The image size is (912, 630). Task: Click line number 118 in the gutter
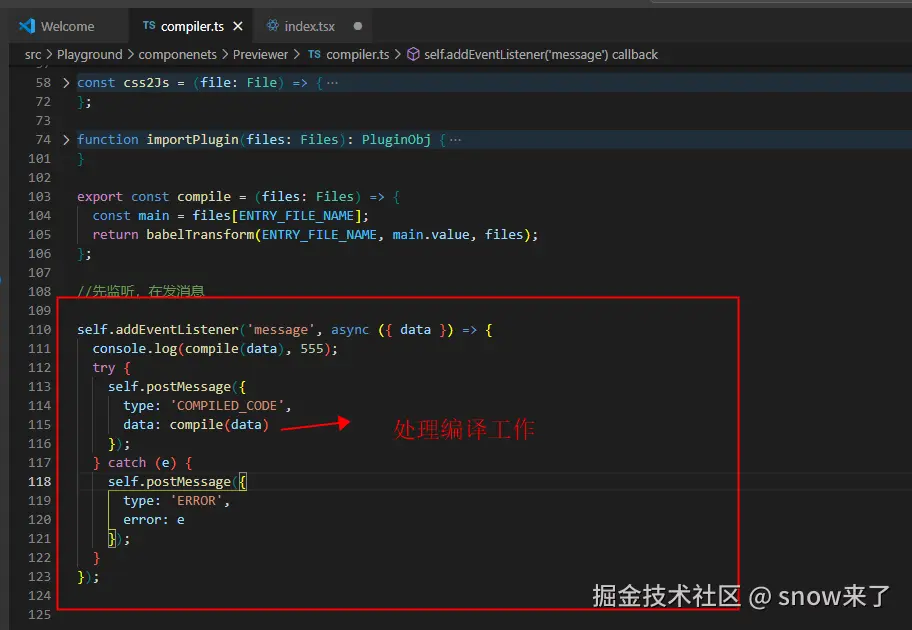[40, 482]
